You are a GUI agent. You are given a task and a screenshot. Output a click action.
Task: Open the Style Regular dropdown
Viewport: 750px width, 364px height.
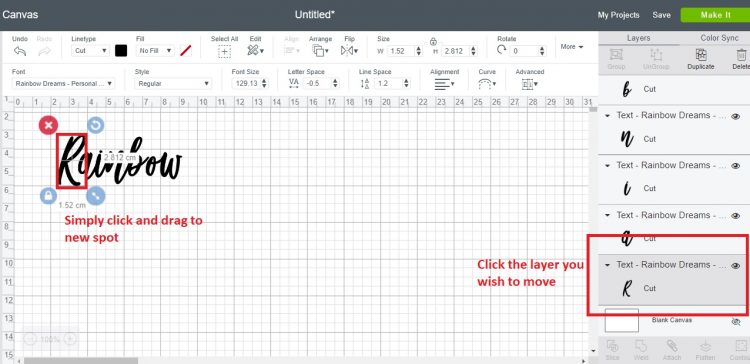pos(173,83)
